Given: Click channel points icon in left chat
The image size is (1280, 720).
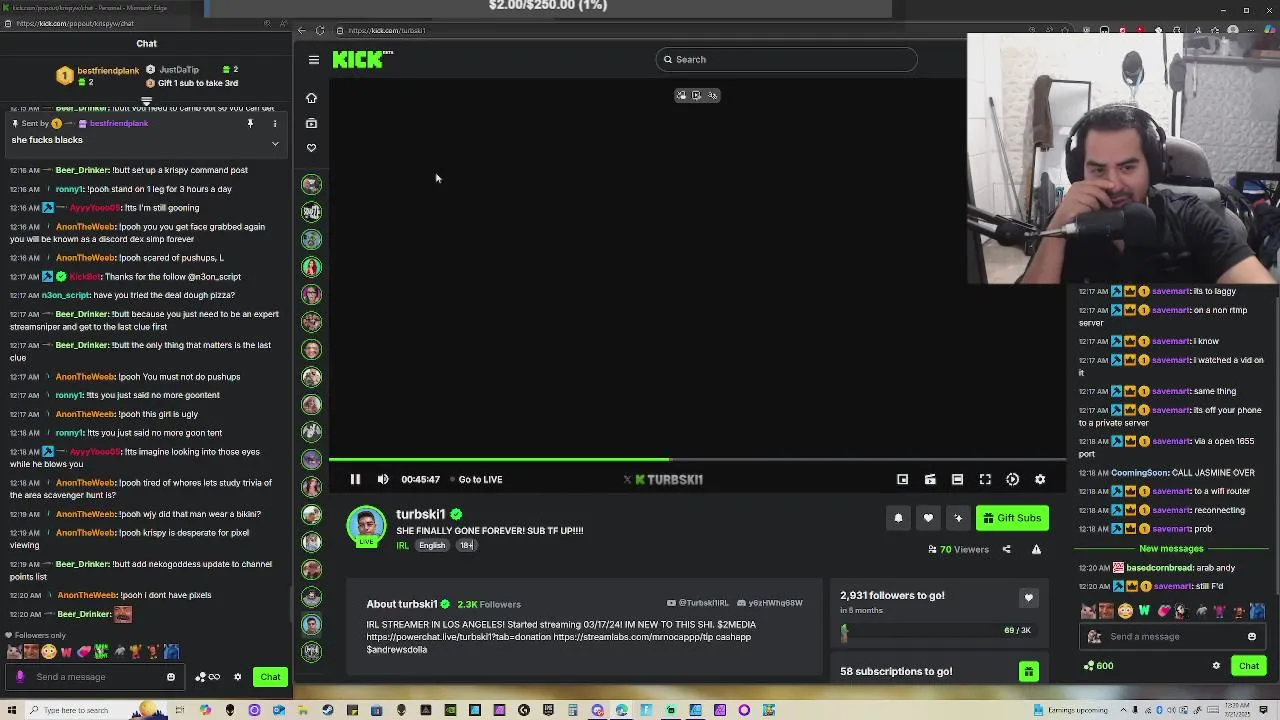Looking at the screenshot, I should [208, 677].
